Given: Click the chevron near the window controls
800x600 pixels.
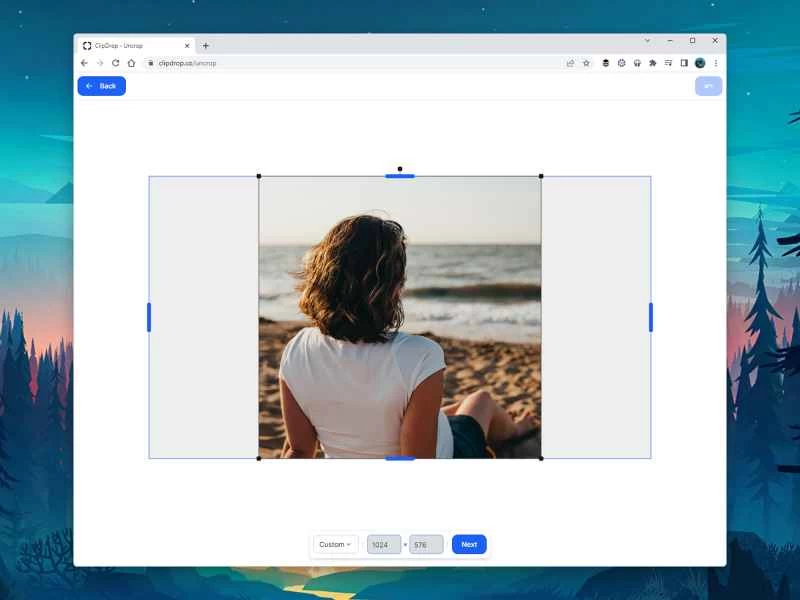Looking at the screenshot, I should 647,40.
